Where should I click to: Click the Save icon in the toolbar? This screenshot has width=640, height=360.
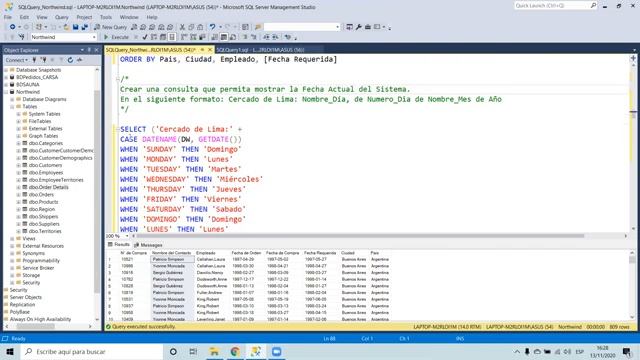point(76,27)
